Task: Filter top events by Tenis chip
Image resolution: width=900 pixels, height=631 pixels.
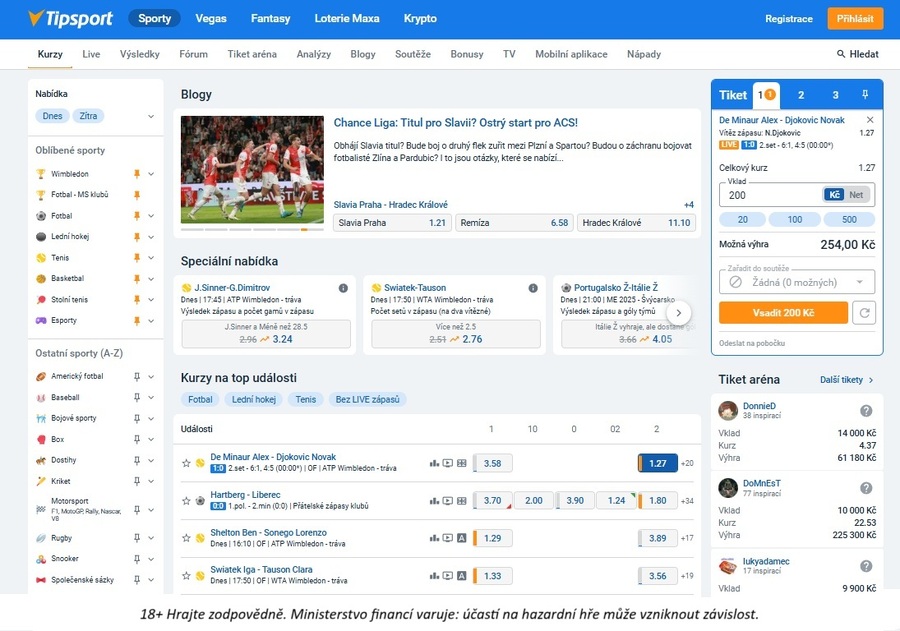Action: coord(305,400)
